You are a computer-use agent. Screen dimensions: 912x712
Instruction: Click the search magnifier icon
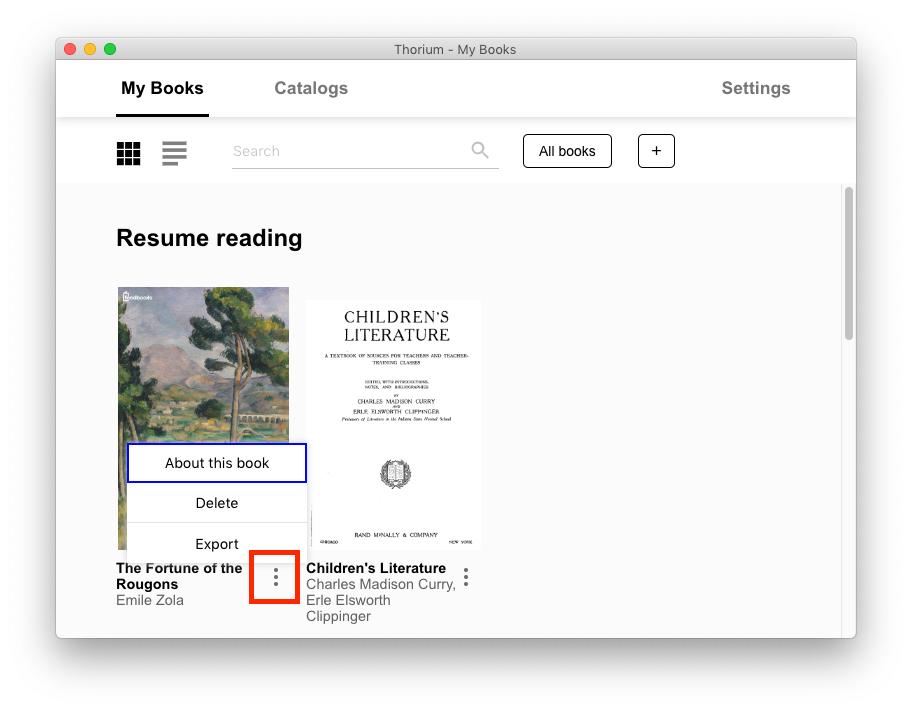480,150
